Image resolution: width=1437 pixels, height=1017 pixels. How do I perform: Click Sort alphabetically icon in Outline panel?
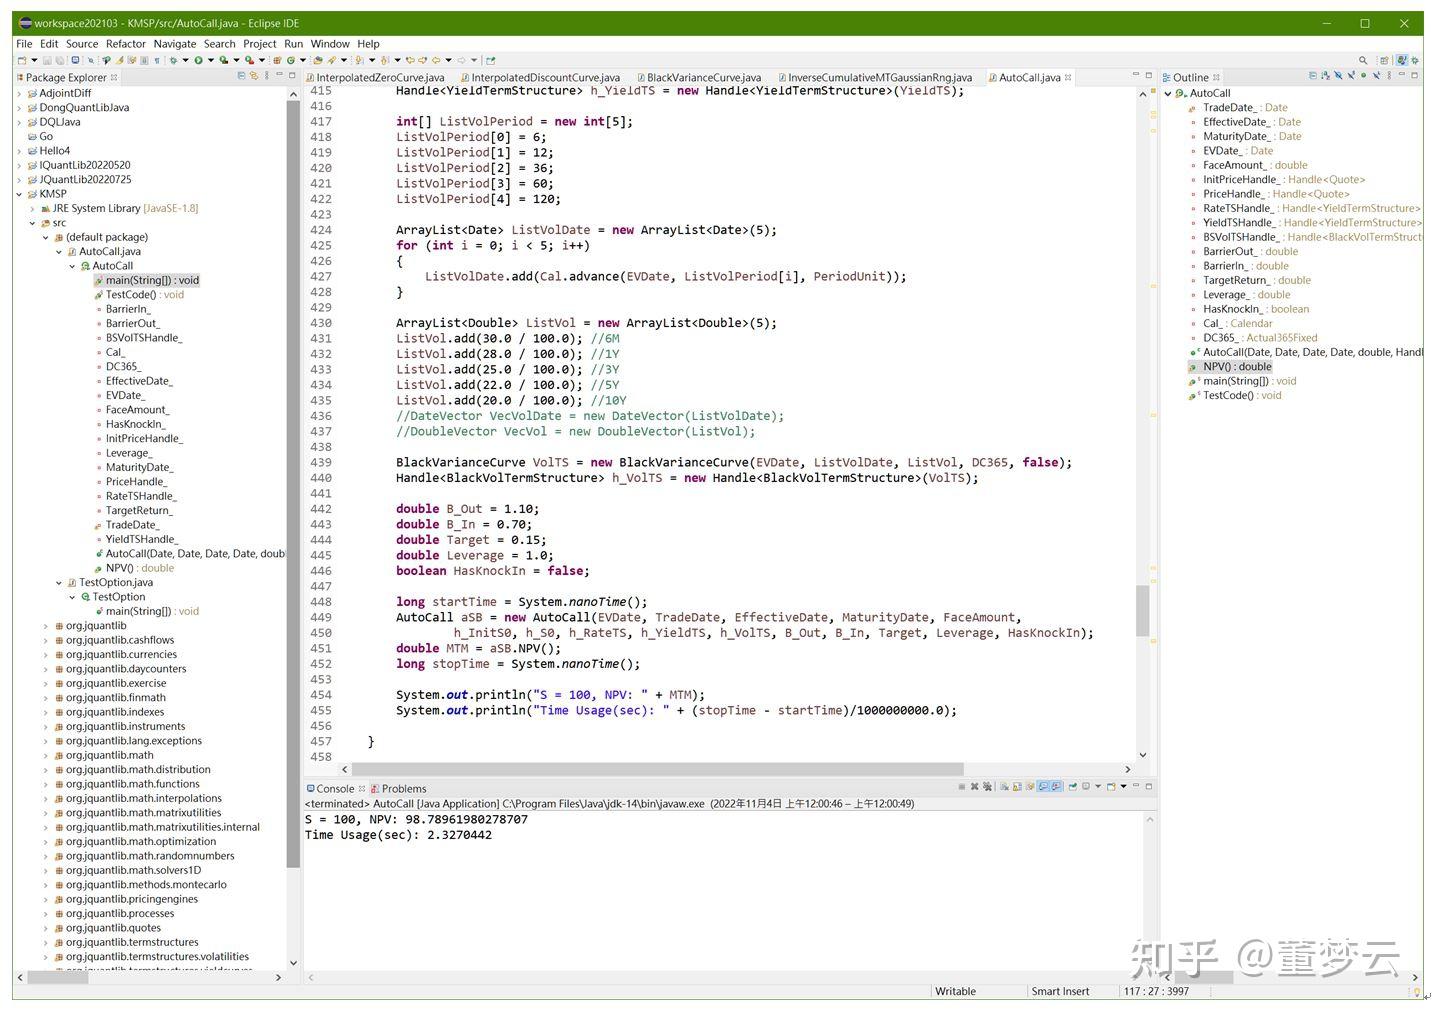(1326, 76)
